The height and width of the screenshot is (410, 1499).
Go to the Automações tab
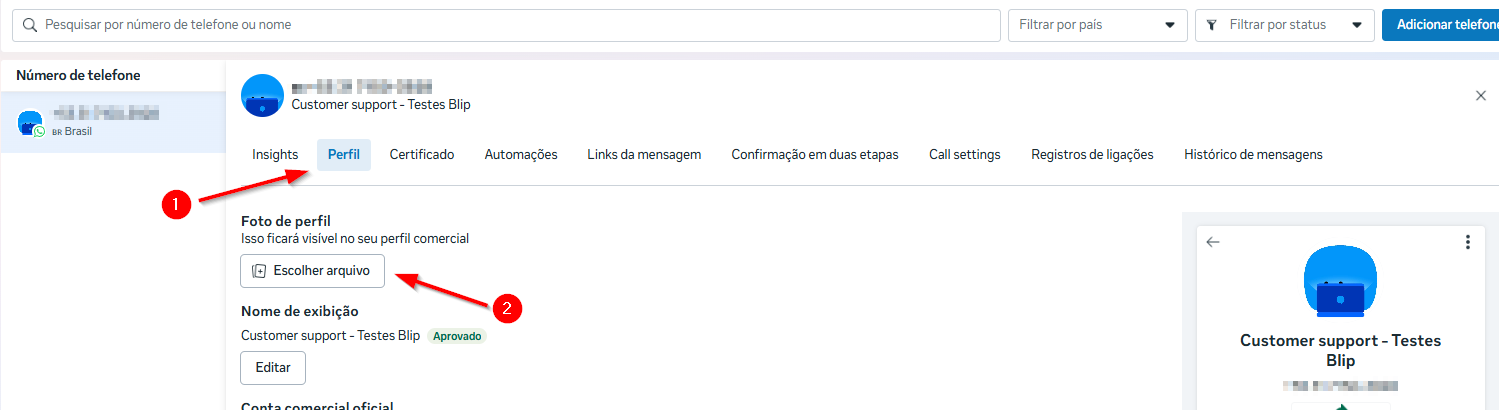[x=521, y=155]
